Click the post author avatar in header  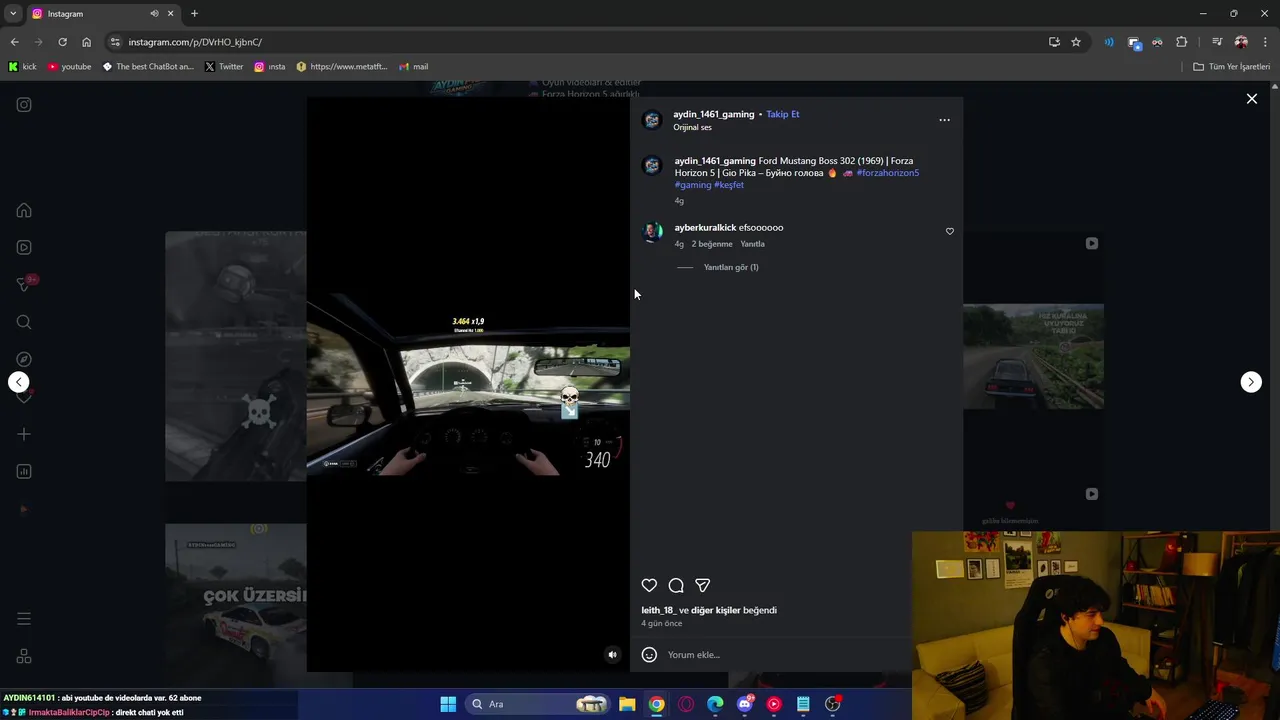click(x=652, y=120)
